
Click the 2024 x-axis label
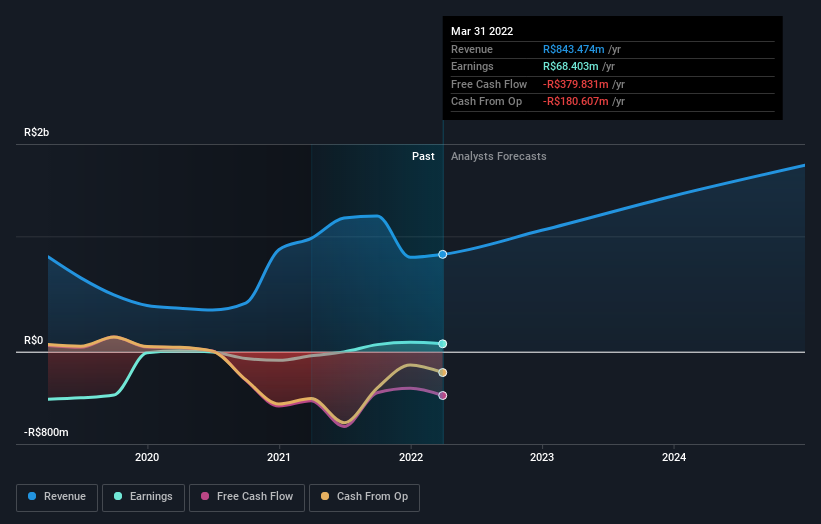pos(674,457)
